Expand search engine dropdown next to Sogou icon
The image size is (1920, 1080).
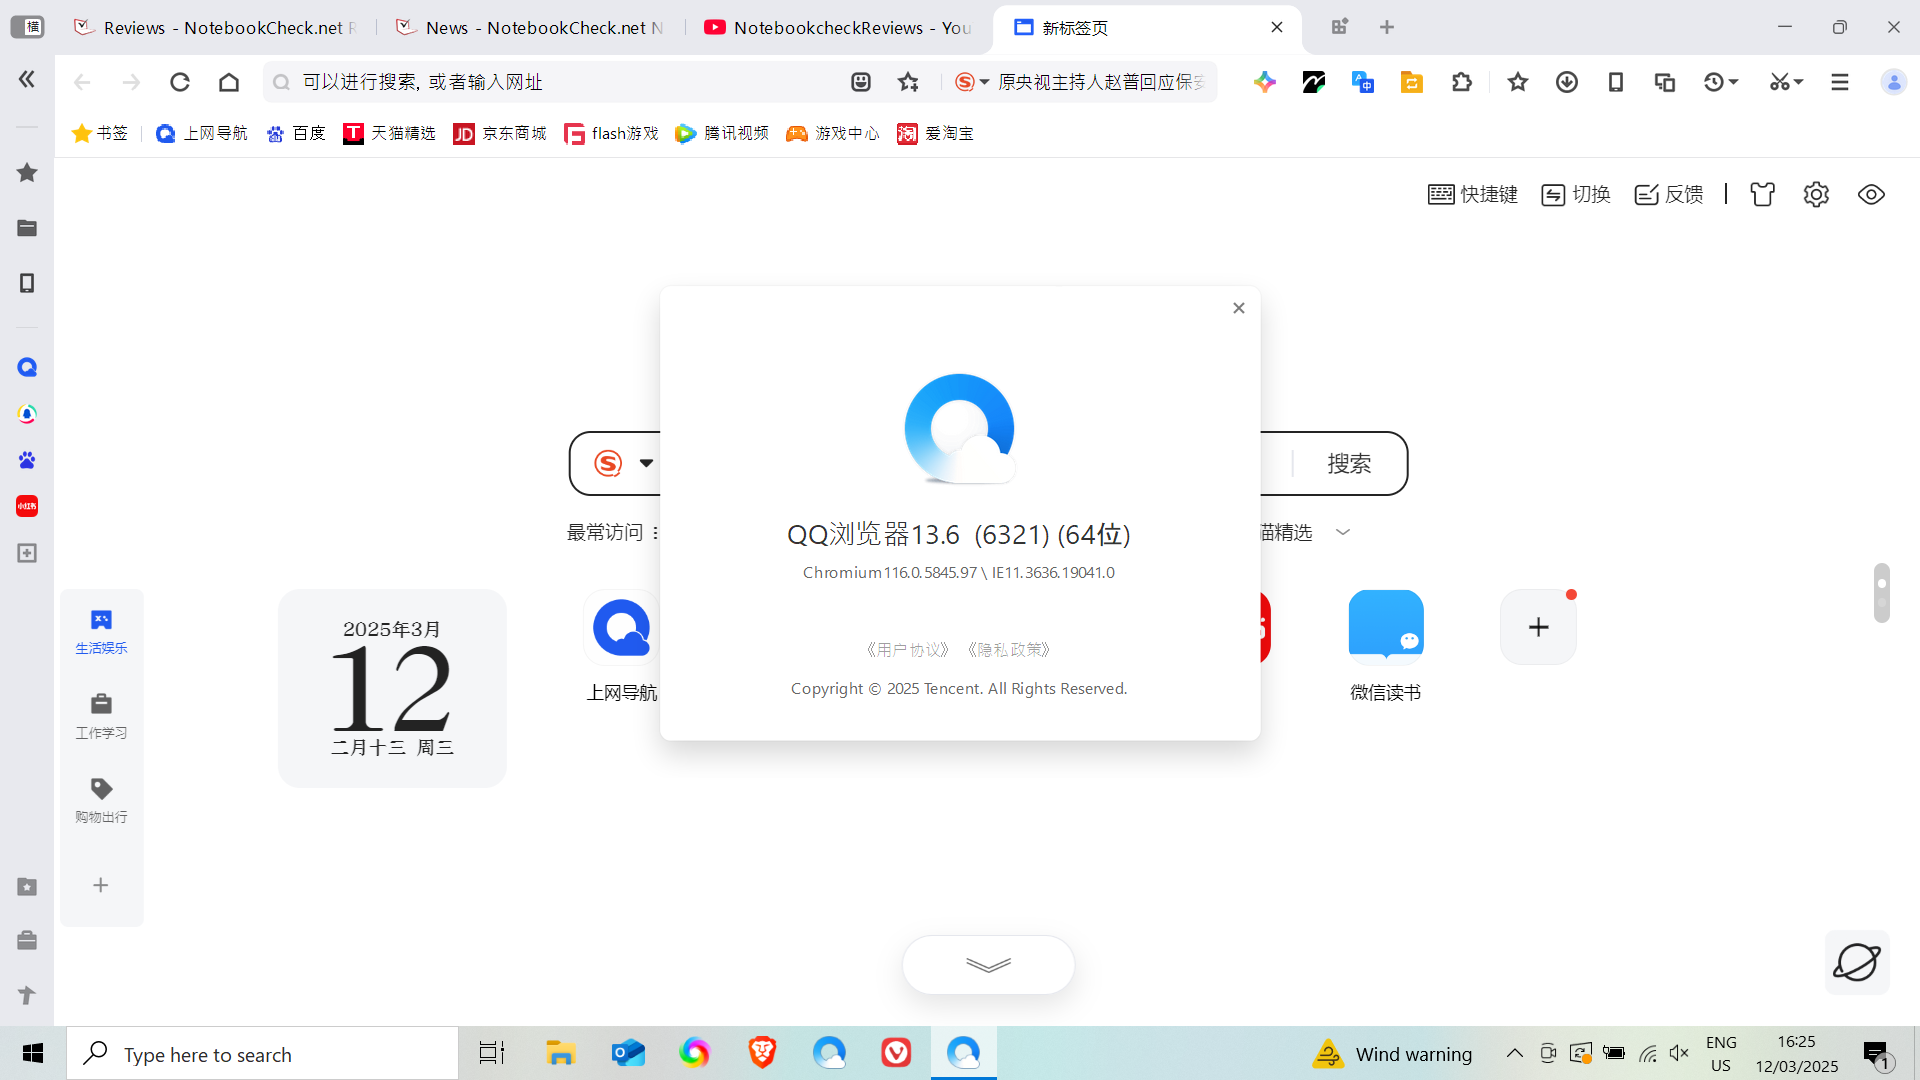pyautogui.click(x=646, y=463)
